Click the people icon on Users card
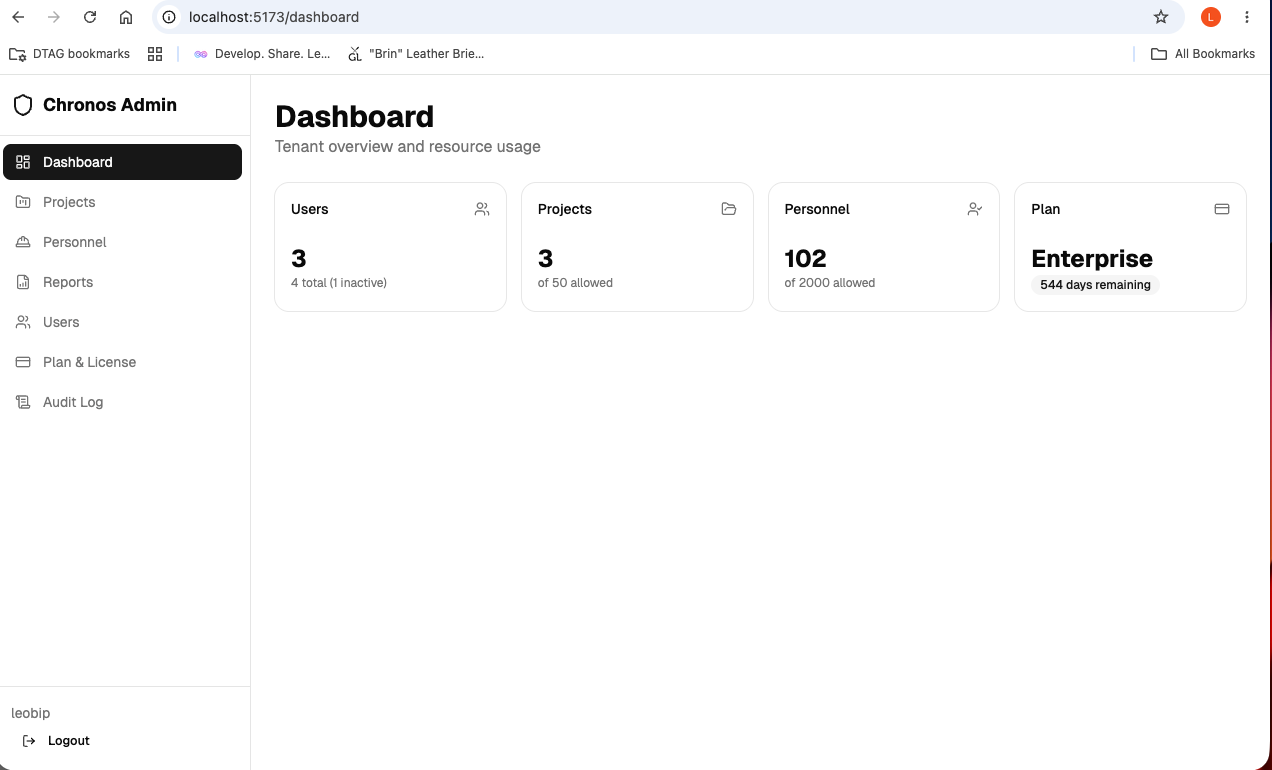Screen dimensions: 1272x770 pos(482,209)
